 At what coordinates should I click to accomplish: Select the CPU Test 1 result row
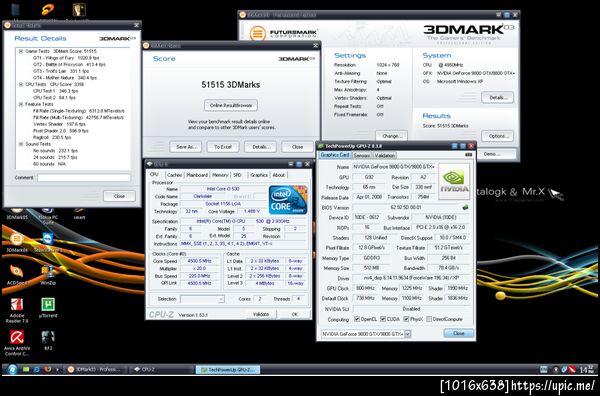(x=55, y=91)
